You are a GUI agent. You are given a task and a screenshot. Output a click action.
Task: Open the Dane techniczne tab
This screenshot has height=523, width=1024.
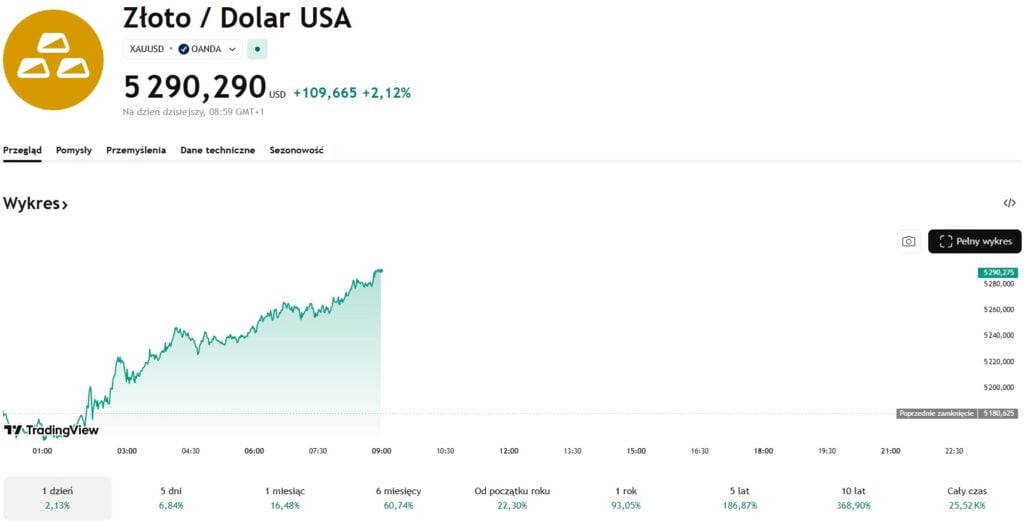pos(217,150)
